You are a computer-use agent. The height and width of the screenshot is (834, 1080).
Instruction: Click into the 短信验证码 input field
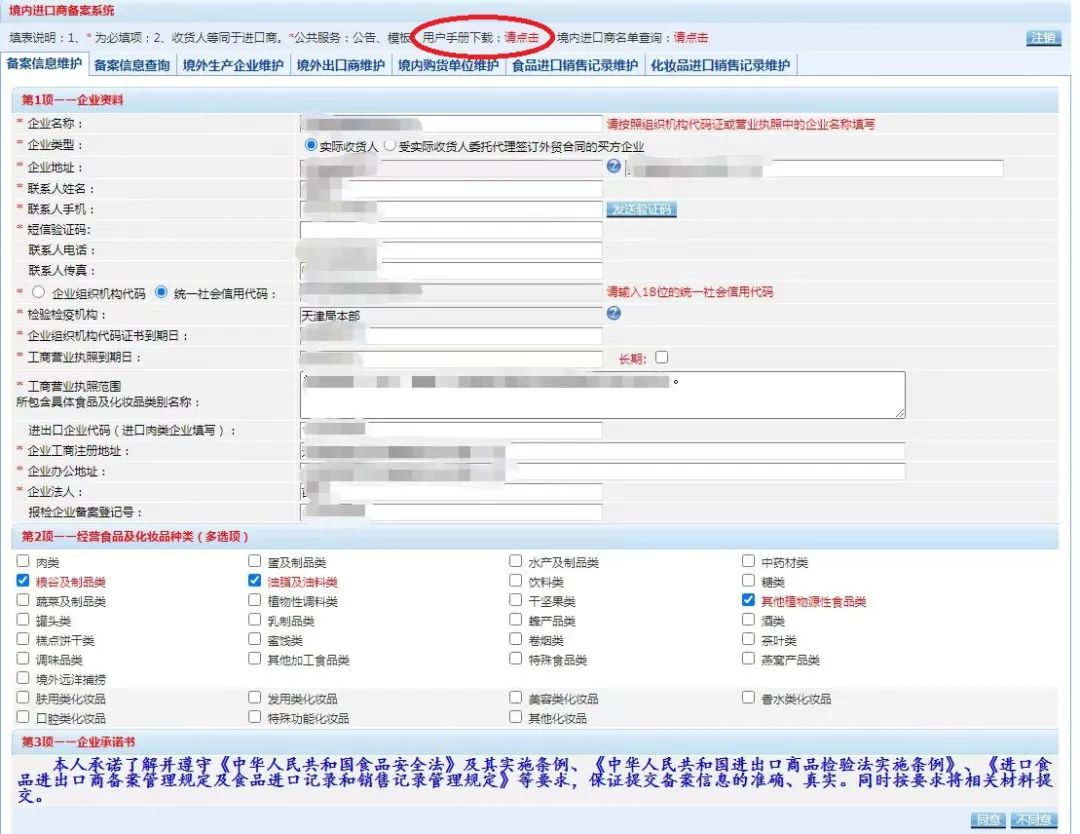click(451, 230)
